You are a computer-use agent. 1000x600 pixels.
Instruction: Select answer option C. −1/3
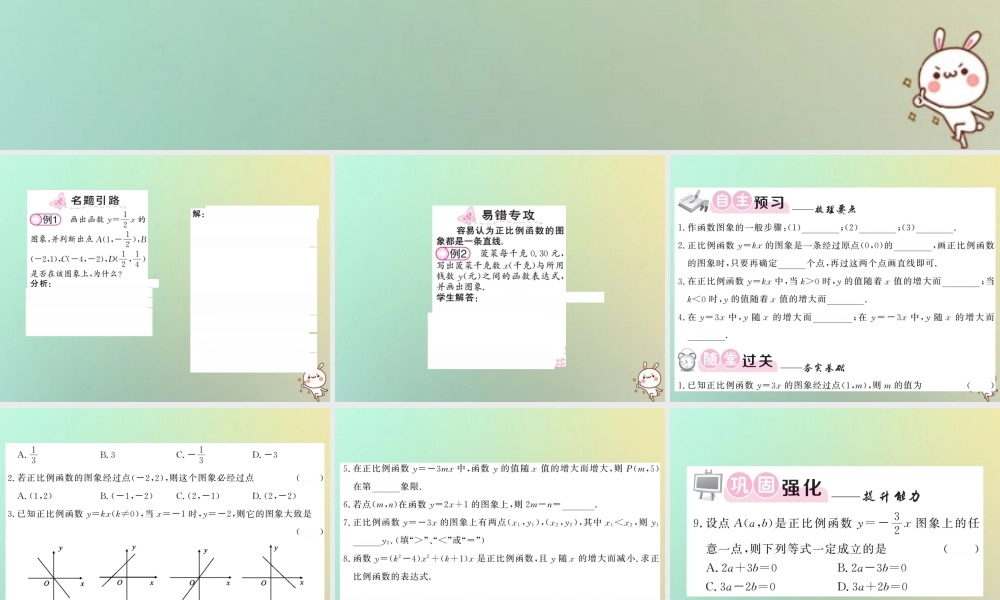(189, 455)
